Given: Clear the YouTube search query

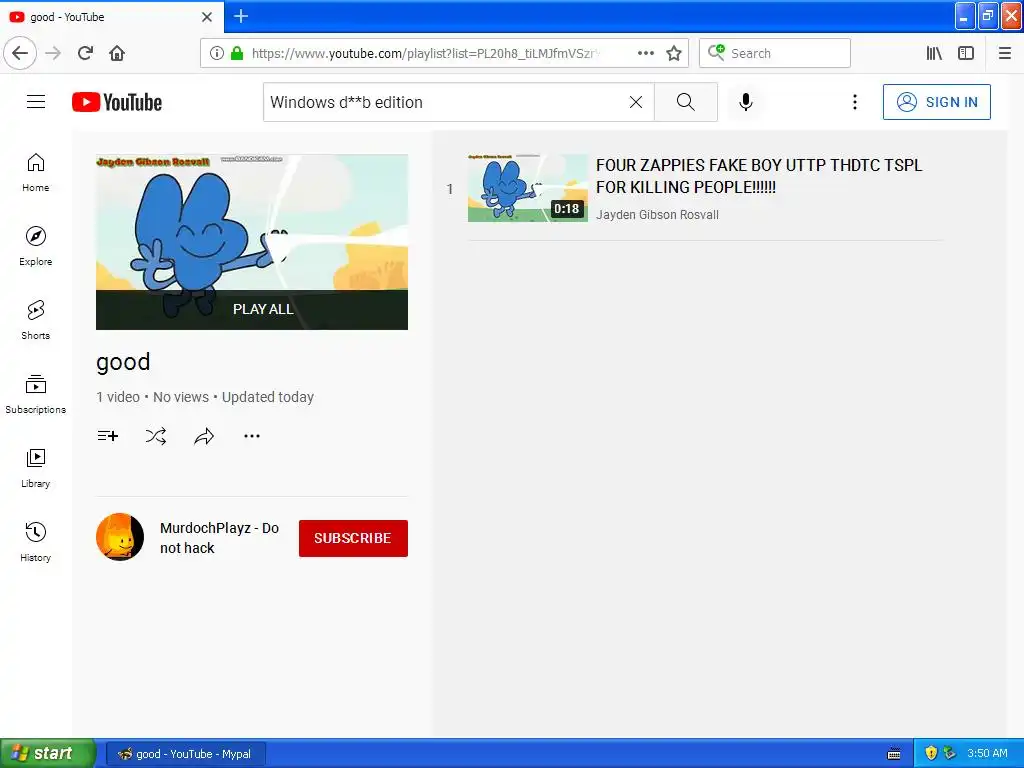Looking at the screenshot, I should pyautogui.click(x=635, y=102).
